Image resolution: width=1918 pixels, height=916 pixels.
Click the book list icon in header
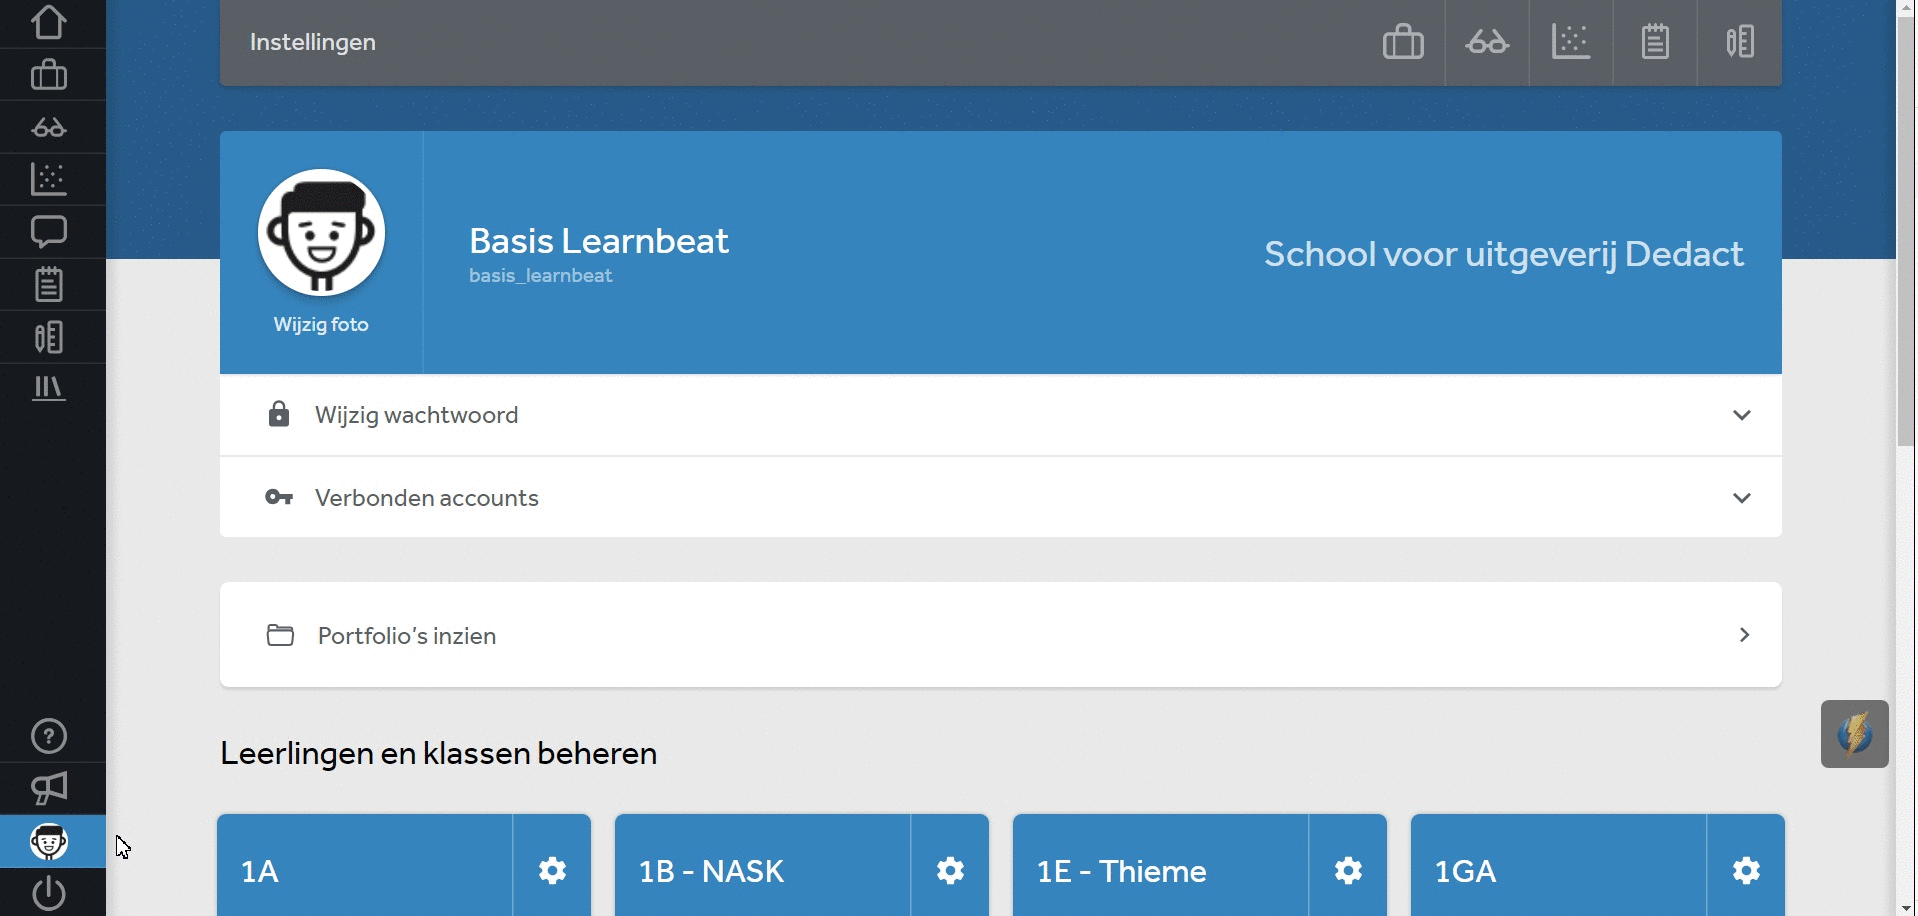(1740, 42)
